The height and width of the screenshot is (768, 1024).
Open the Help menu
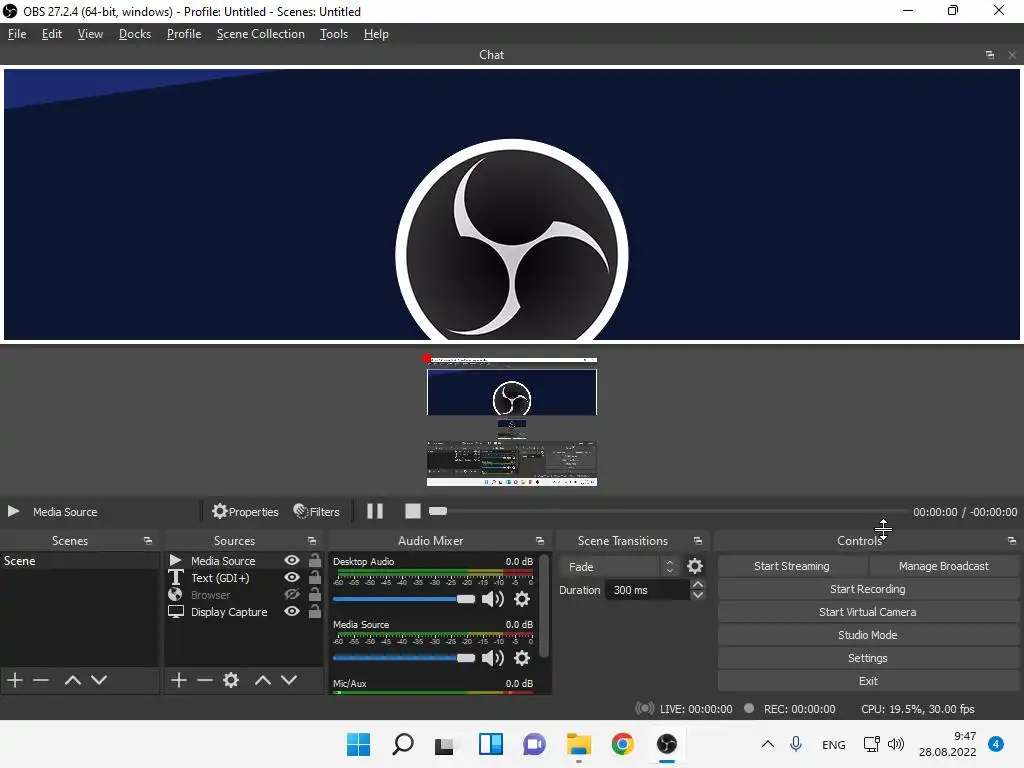click(376, 34)
